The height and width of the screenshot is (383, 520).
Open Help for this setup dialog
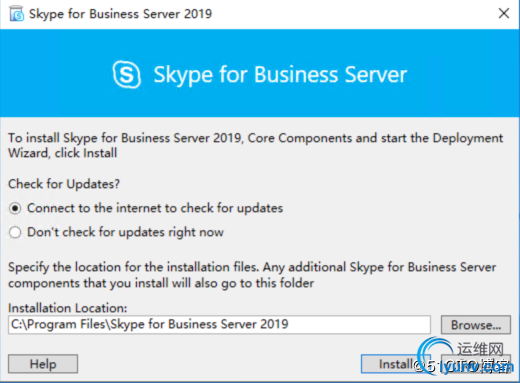coord(43,364)
